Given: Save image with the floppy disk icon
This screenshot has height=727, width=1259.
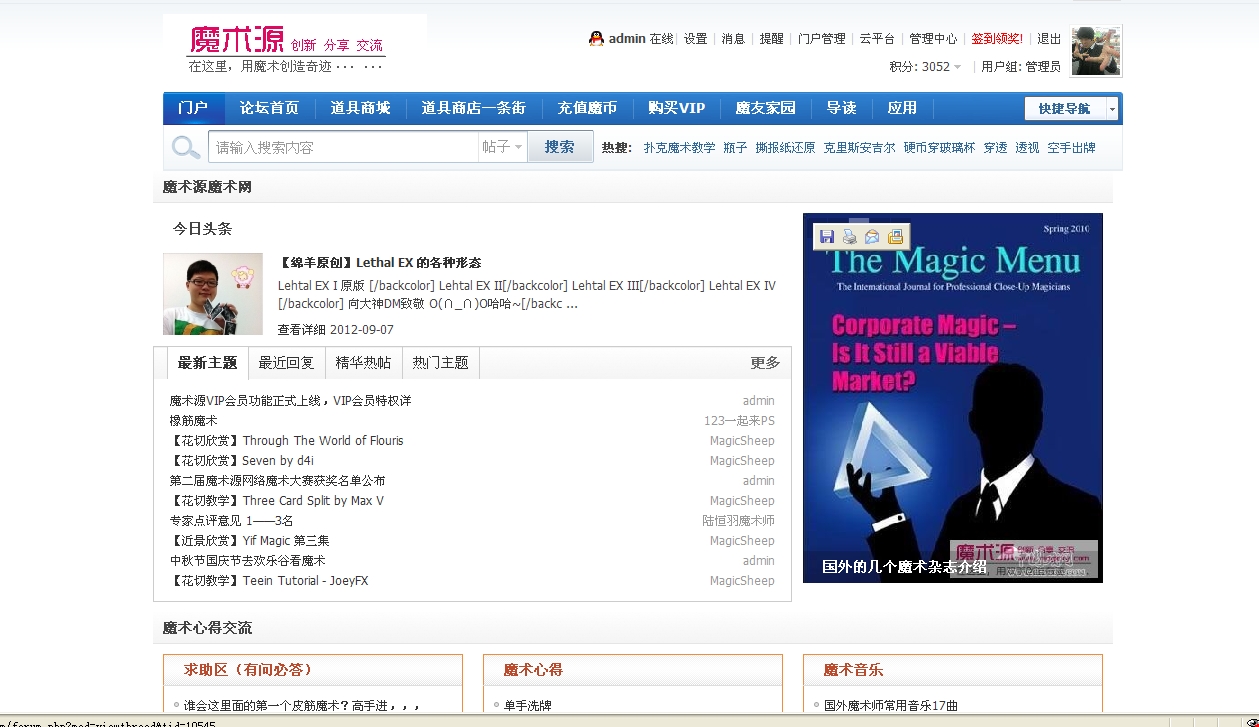Looking at the screenshot, I should click(x=827, y=236).
